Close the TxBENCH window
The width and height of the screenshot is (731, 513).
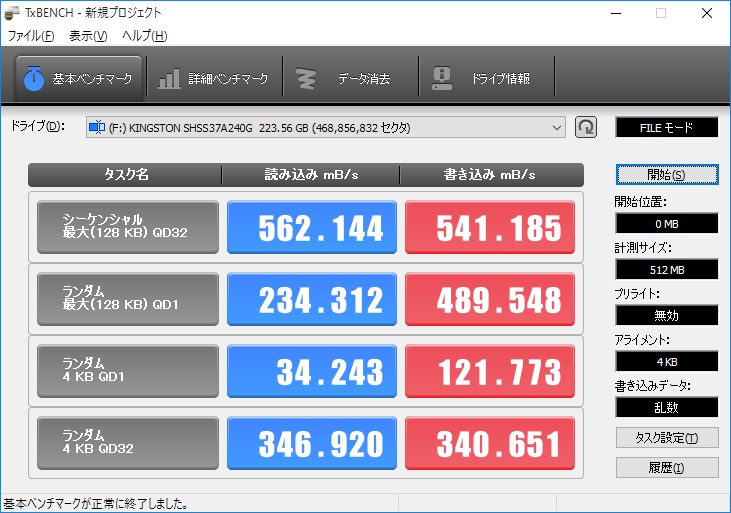click(706, 13)
